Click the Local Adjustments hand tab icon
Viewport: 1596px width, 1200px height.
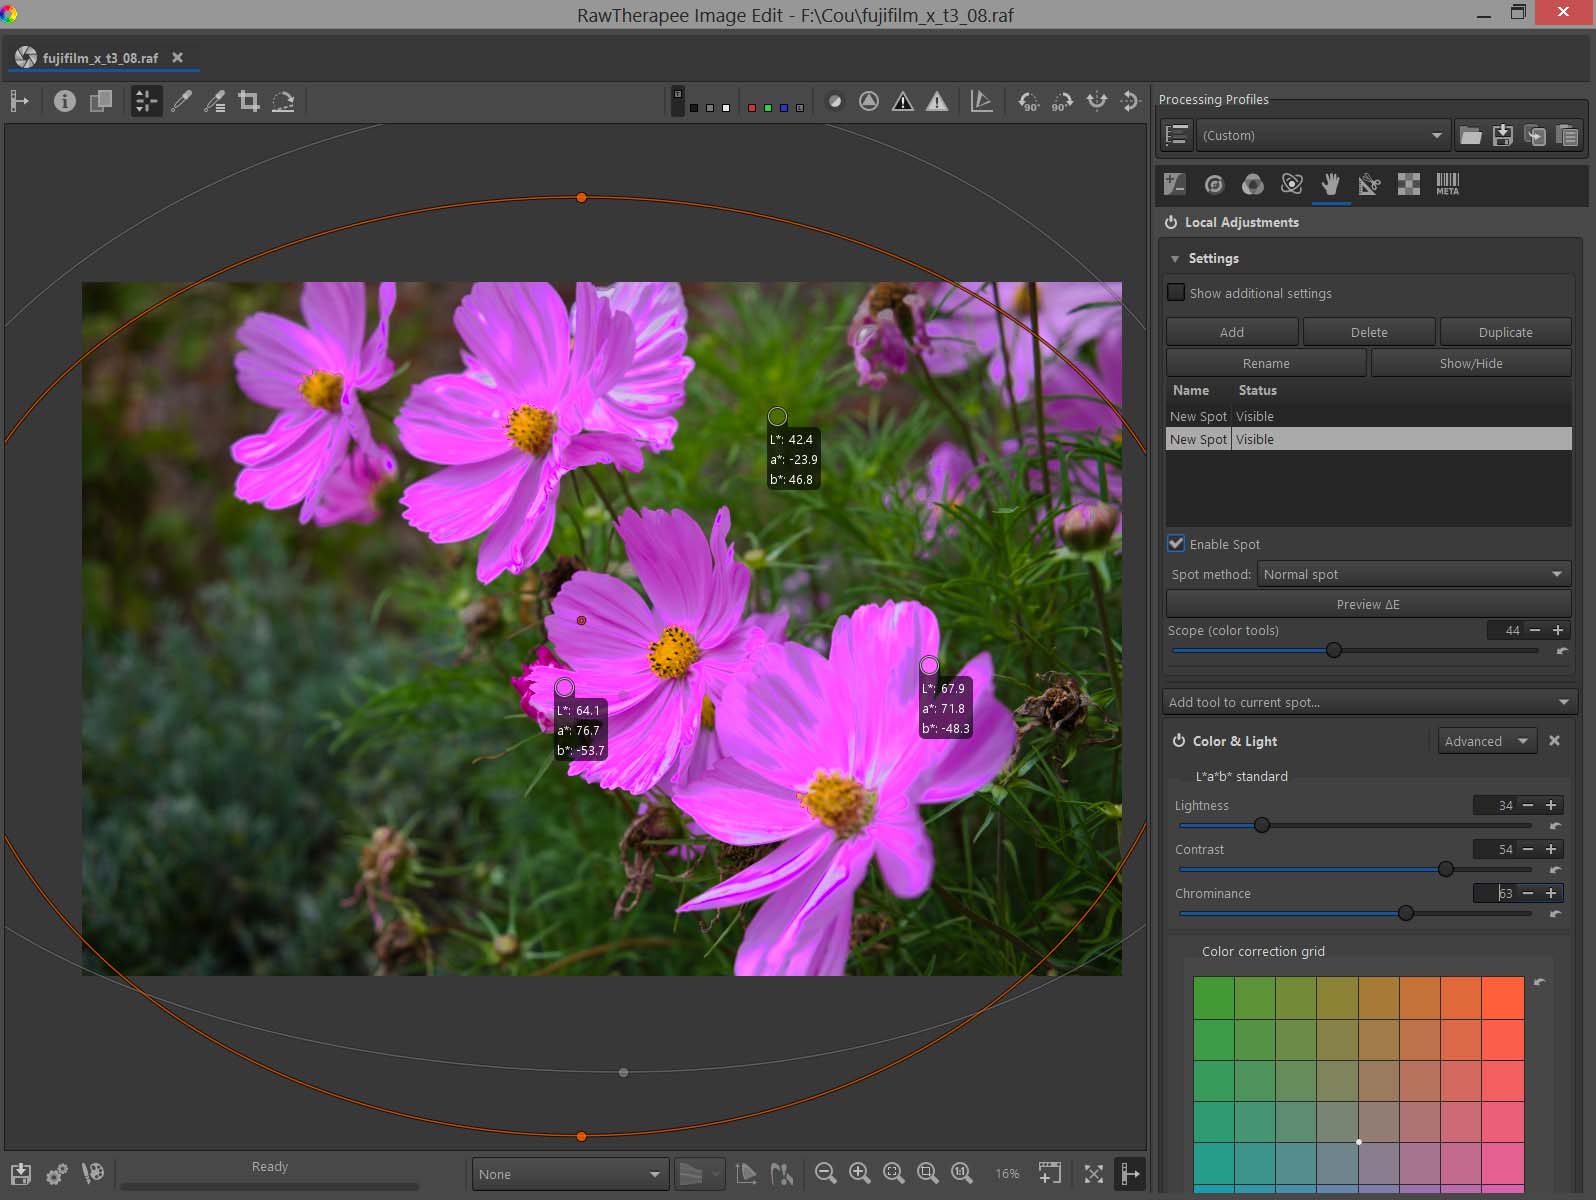[x=1330, y=184]
